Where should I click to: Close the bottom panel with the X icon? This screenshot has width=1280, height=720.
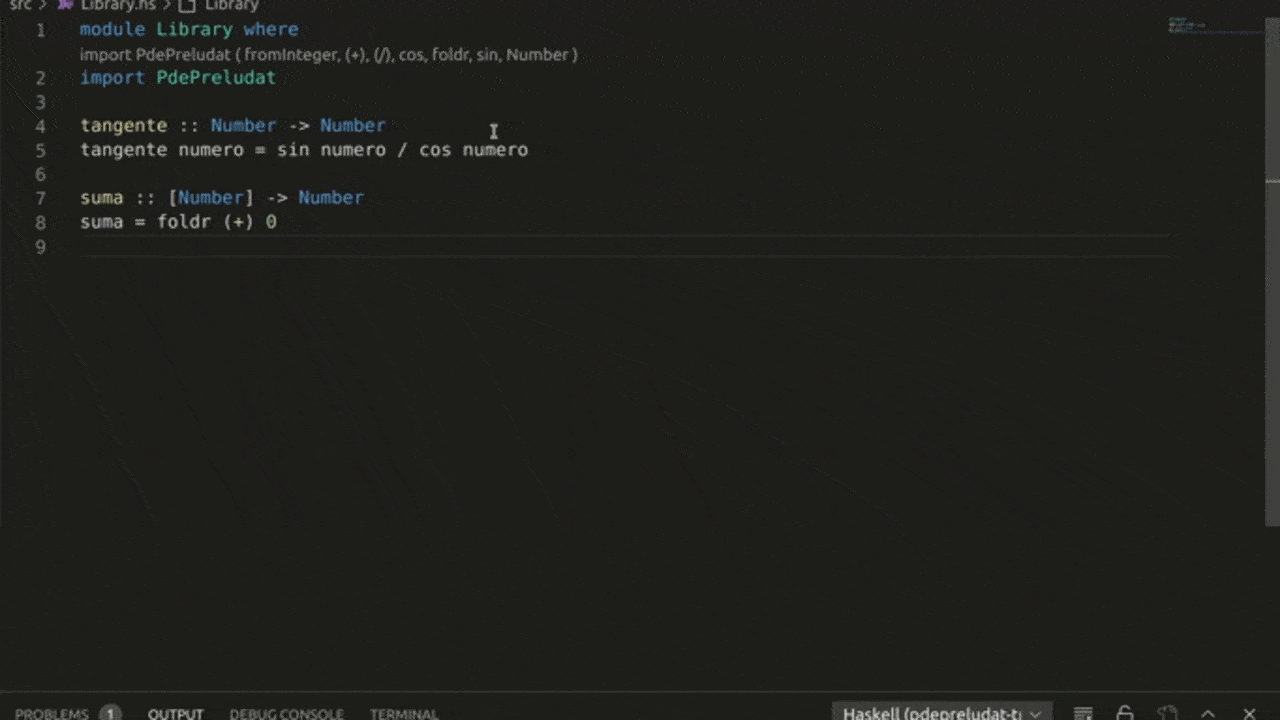[1249, 712]
